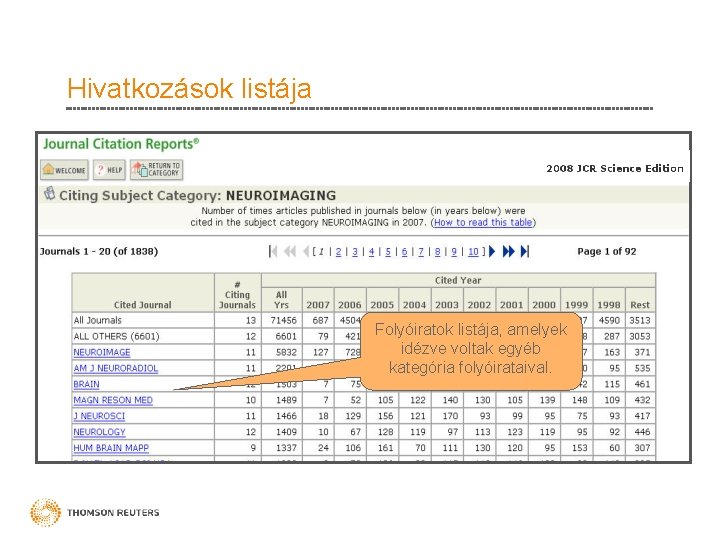The width and height of the screenshot is (720, 540).
Task: Click the 2008 JCR Science Edition label
Action: coord(615,169)
